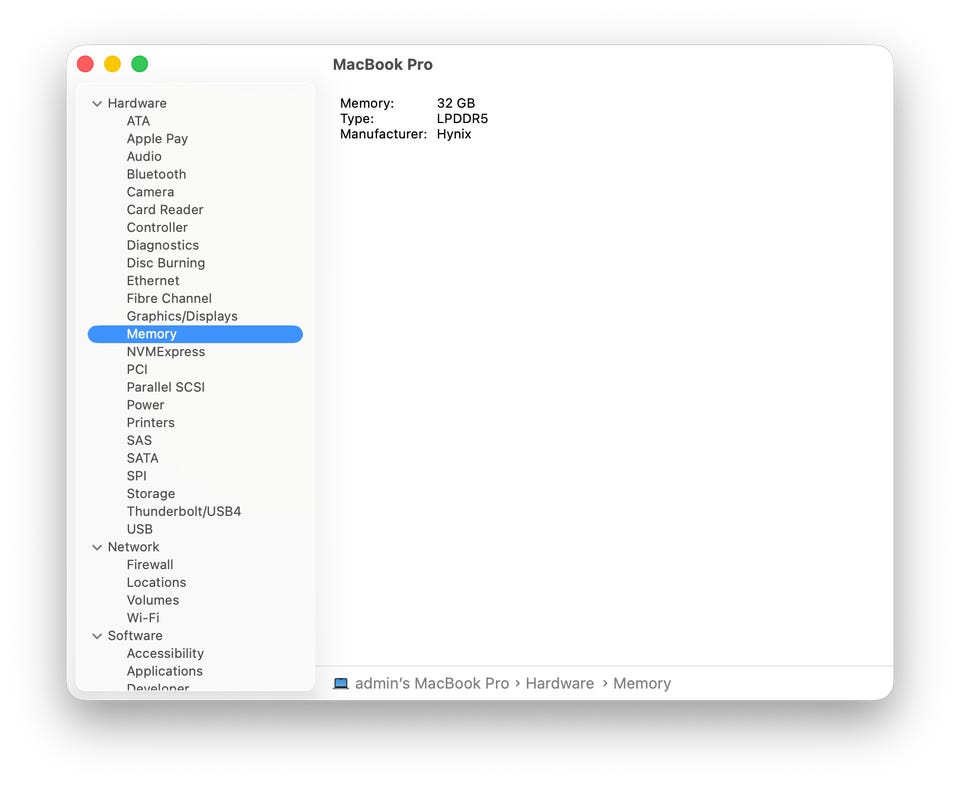Open the SATA entry
This screenshot has height=788, width=960.
(143, 459)
